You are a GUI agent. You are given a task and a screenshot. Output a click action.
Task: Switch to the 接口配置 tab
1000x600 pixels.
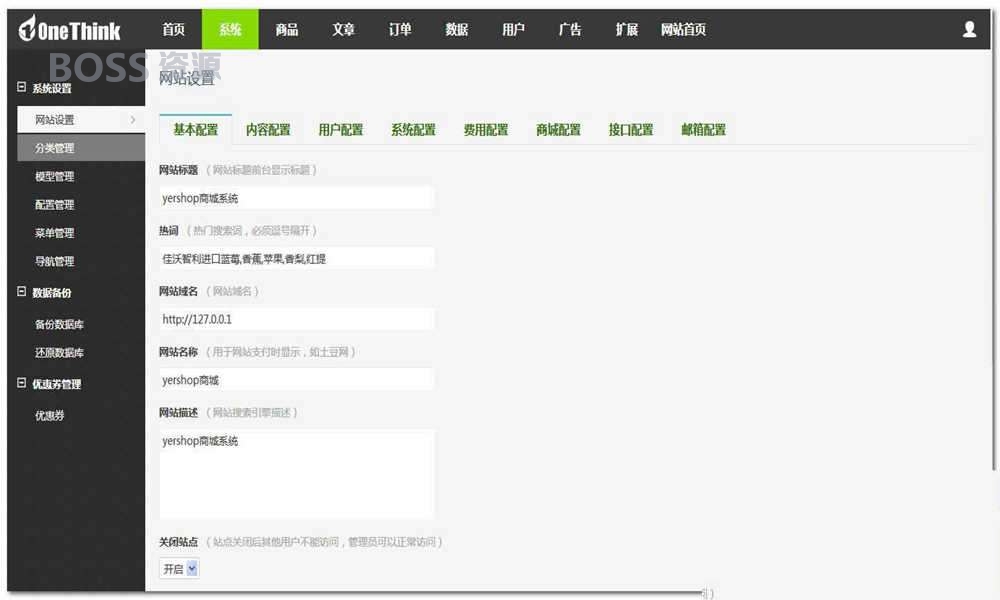pyautogui.click(x=631, y=129)
